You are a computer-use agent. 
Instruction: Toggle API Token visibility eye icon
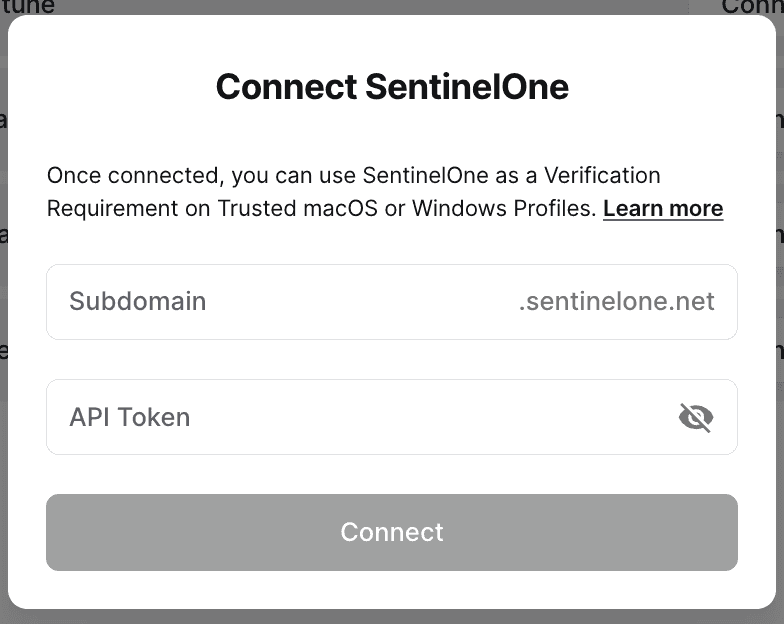[x=695, y=417]
